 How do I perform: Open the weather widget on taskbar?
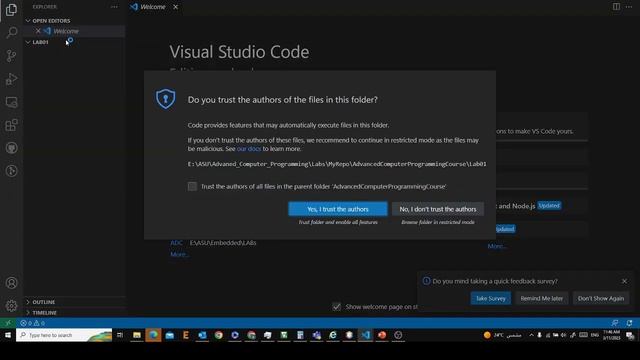coord(502,335)
